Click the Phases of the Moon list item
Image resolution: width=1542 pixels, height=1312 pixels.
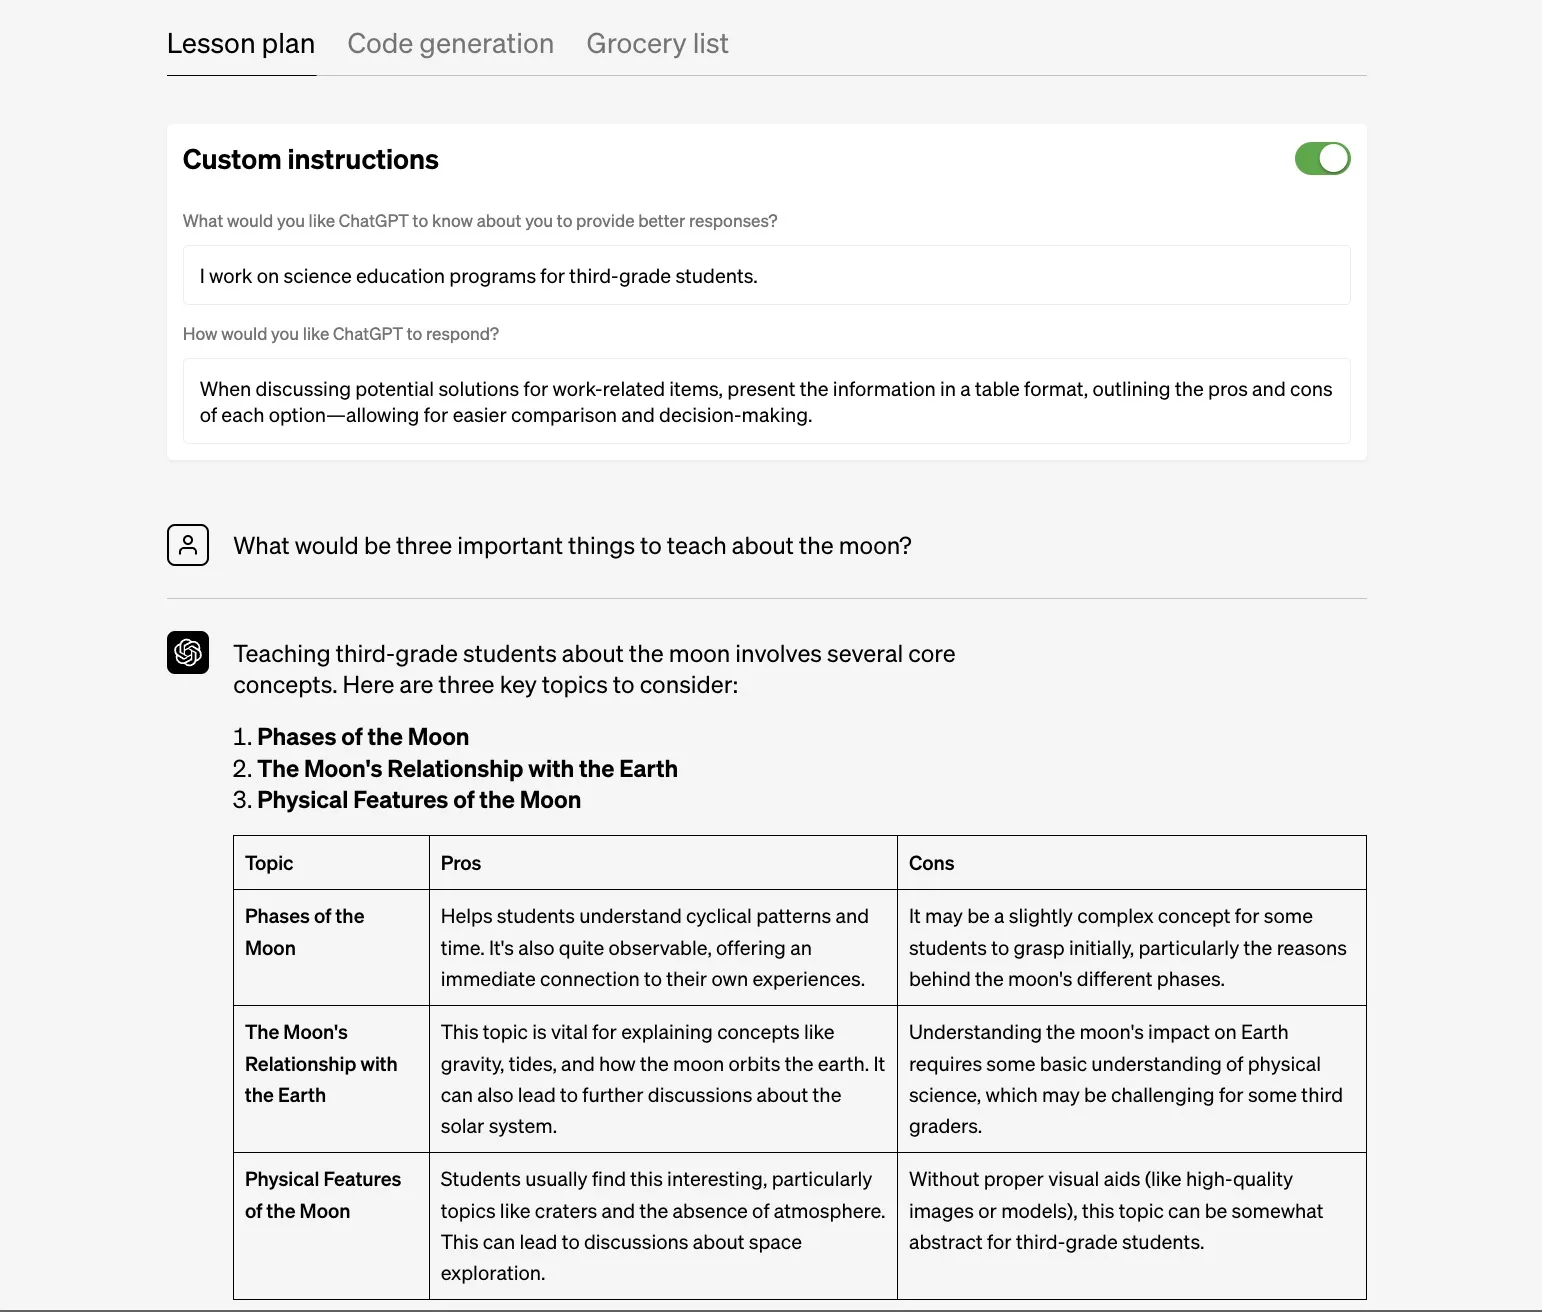point(363,737)
